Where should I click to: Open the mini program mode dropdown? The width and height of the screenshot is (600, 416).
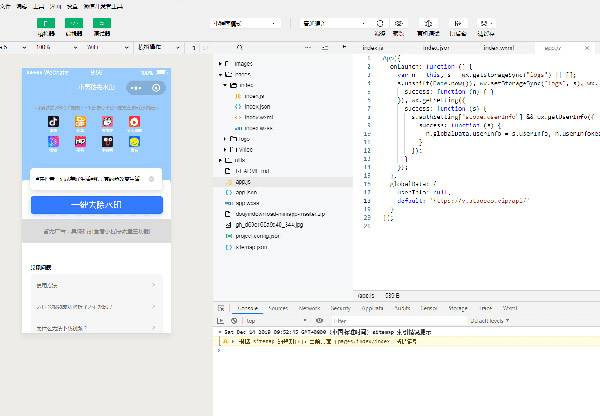click(x=245, y=22)
